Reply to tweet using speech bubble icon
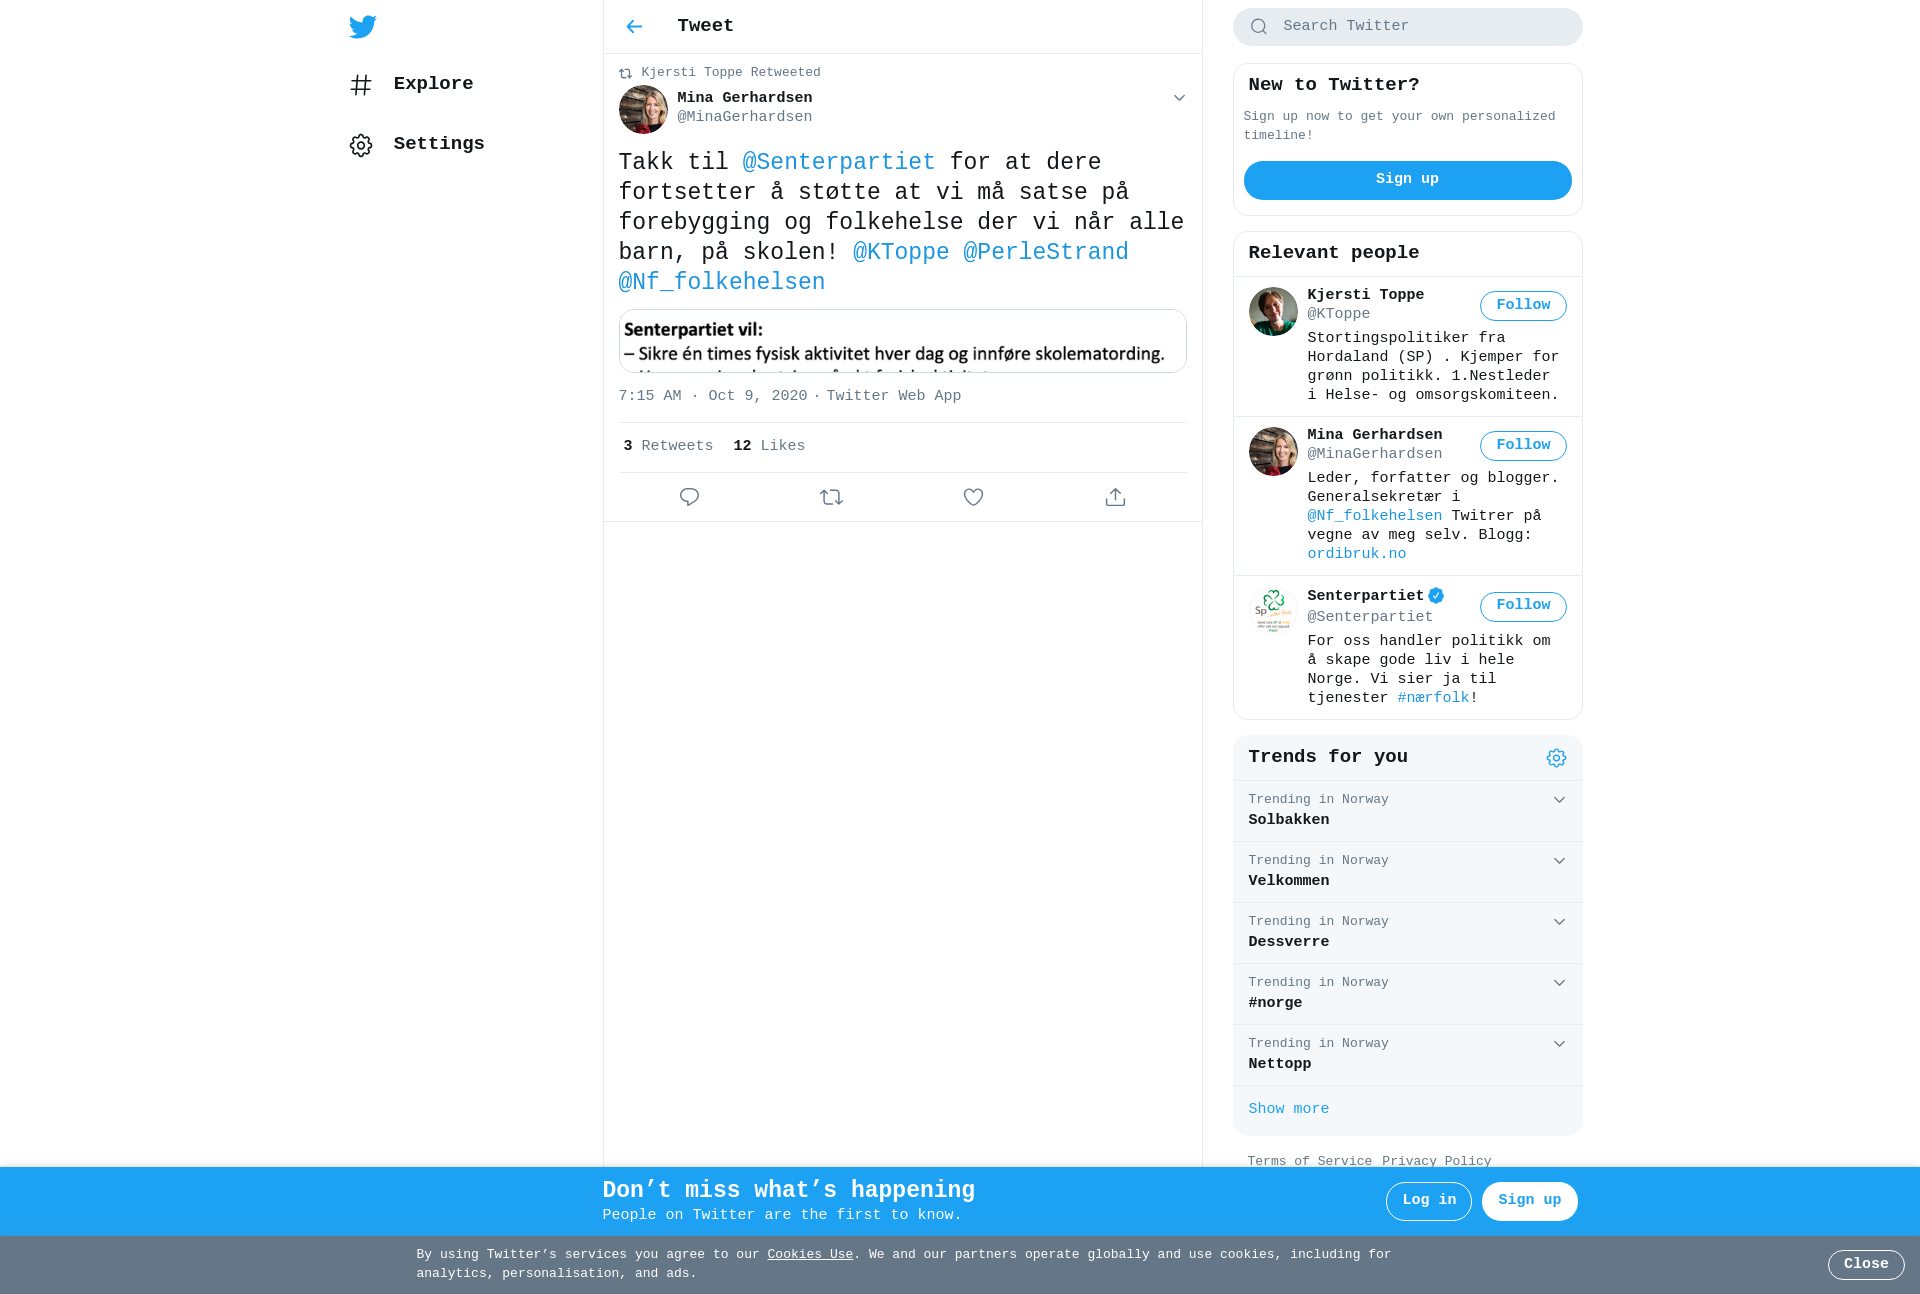This screenshot has height=1294, width=1920. [x=689, y=497]
